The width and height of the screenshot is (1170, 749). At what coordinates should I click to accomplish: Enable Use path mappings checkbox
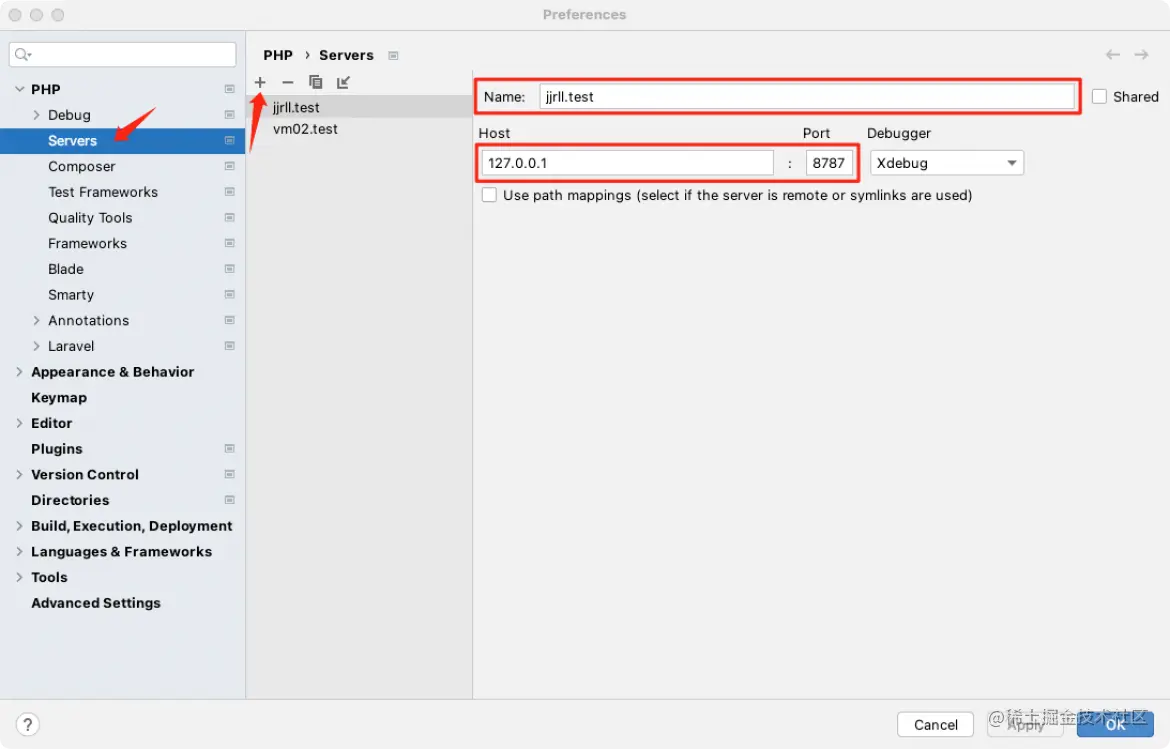click(x=489, y=195)
